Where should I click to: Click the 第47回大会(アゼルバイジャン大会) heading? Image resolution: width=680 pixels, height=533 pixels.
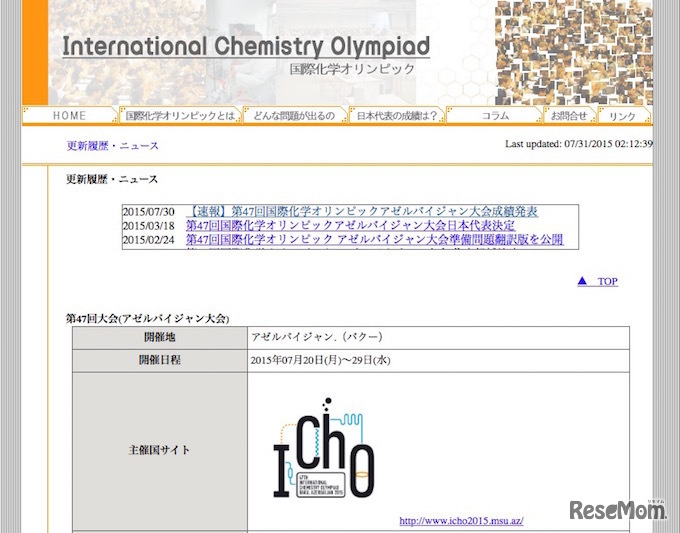(x=147, y=319)
